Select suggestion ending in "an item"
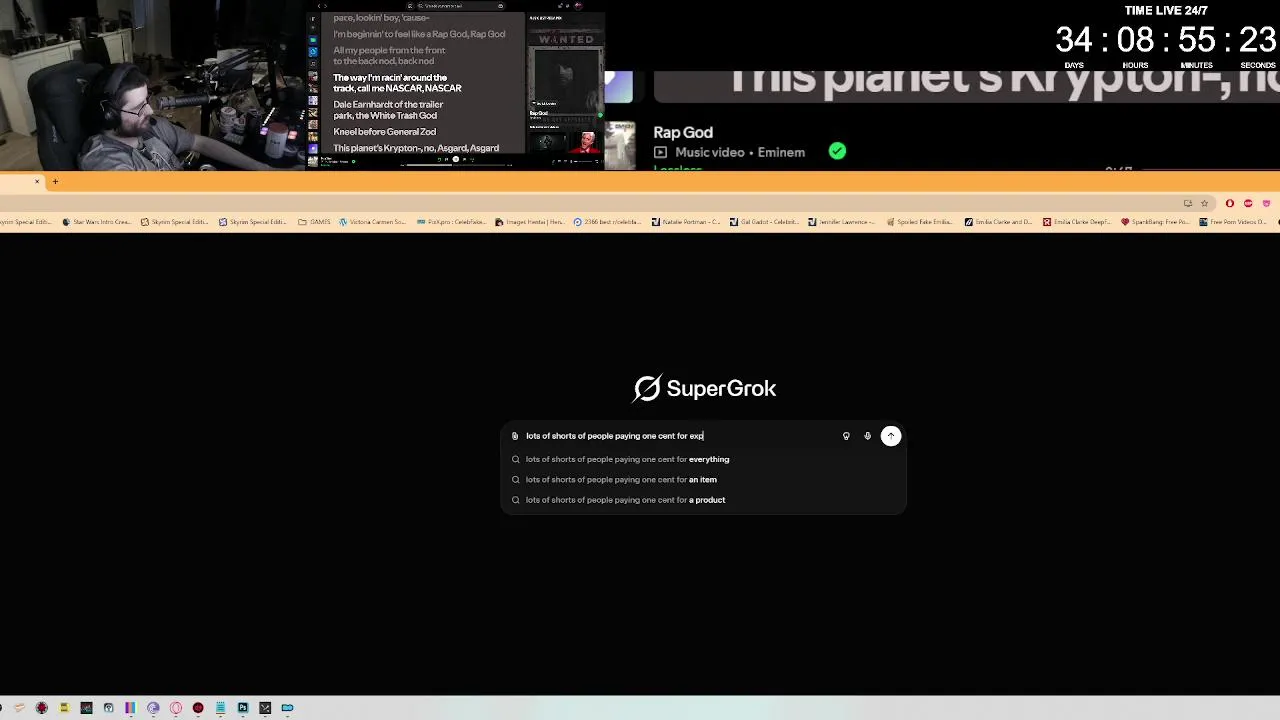 click(703, 479)
